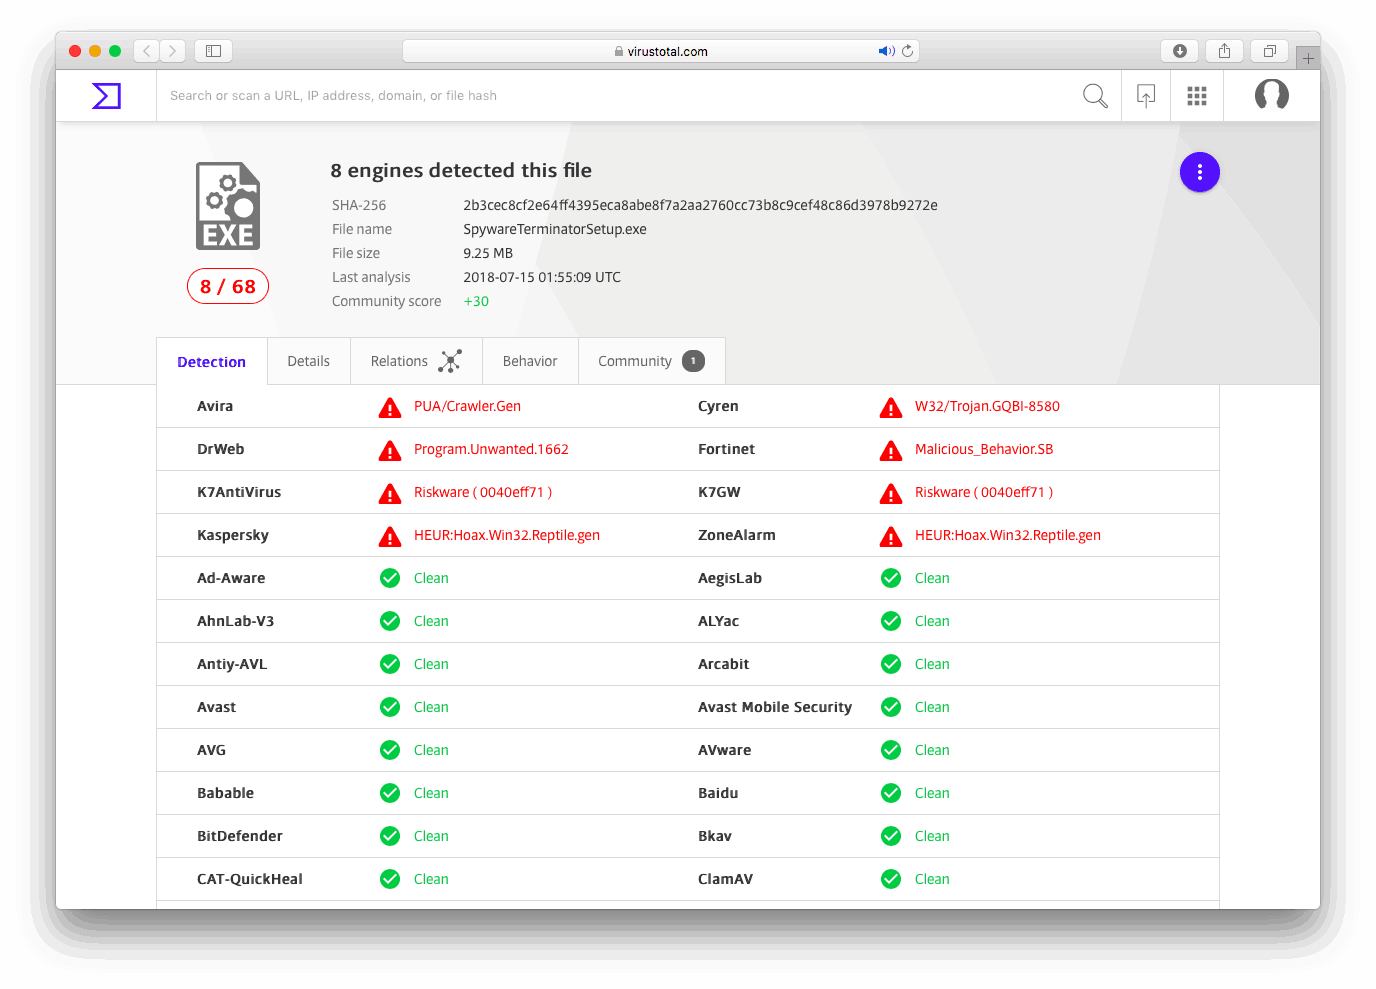The image size is (1376, 989).
Task: Show Safari downloads
Action: point(1180,51)
